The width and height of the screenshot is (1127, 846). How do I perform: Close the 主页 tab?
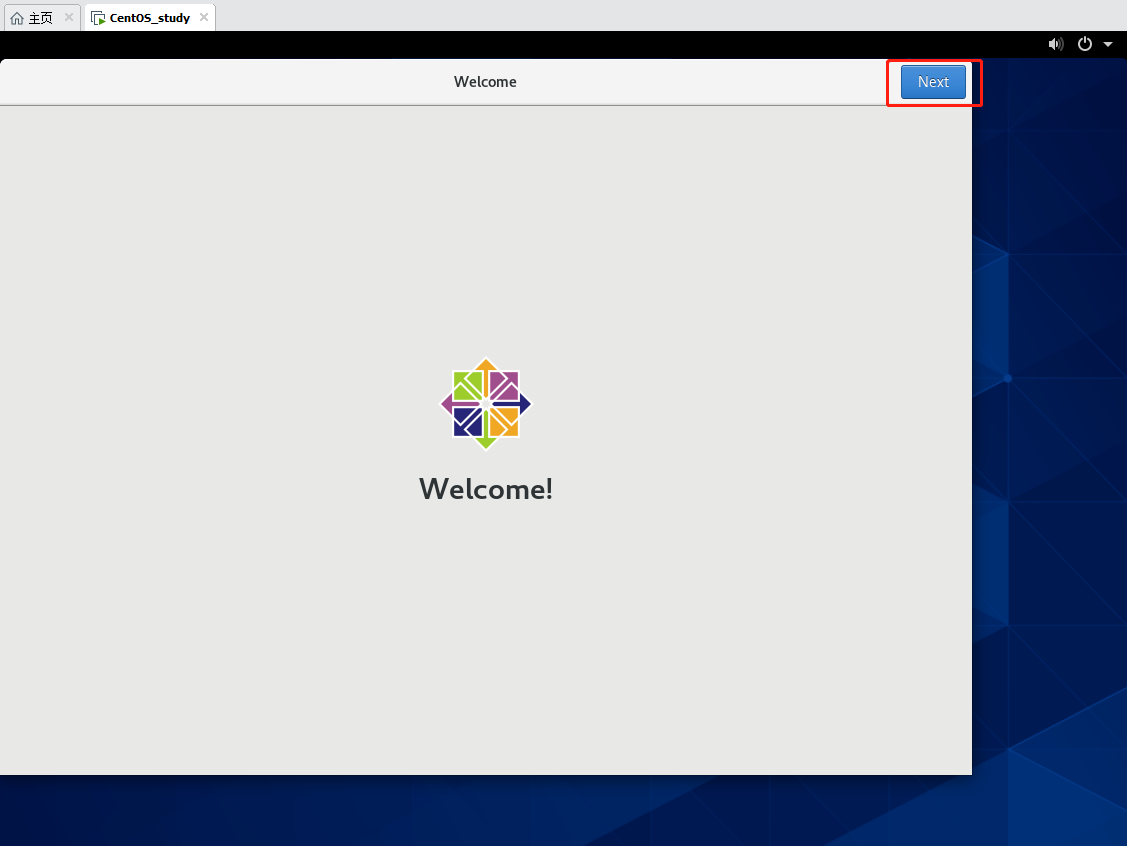click(69, 17)
